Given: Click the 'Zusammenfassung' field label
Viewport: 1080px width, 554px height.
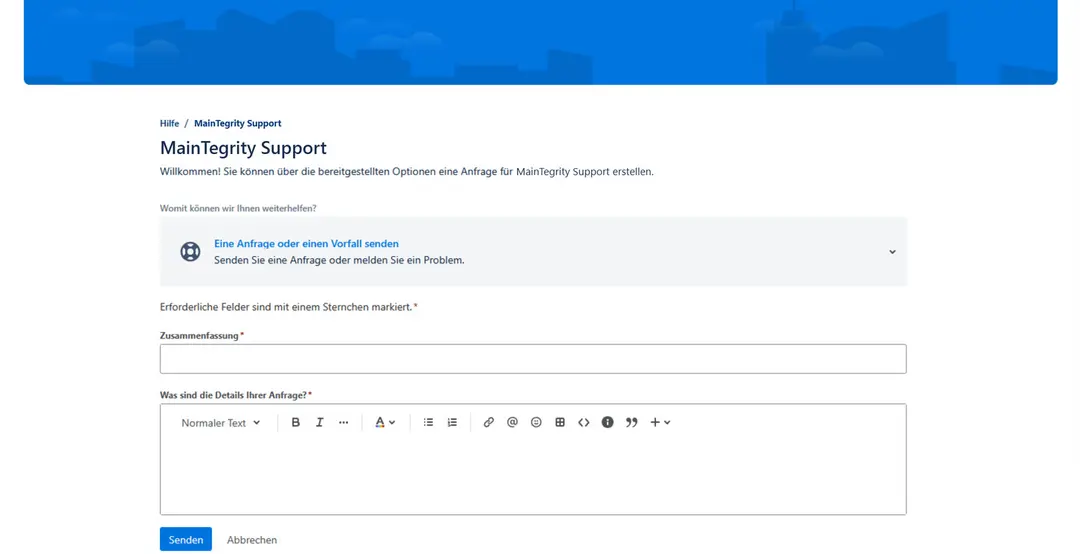Looking at the screenshot, I should [199, 336].
